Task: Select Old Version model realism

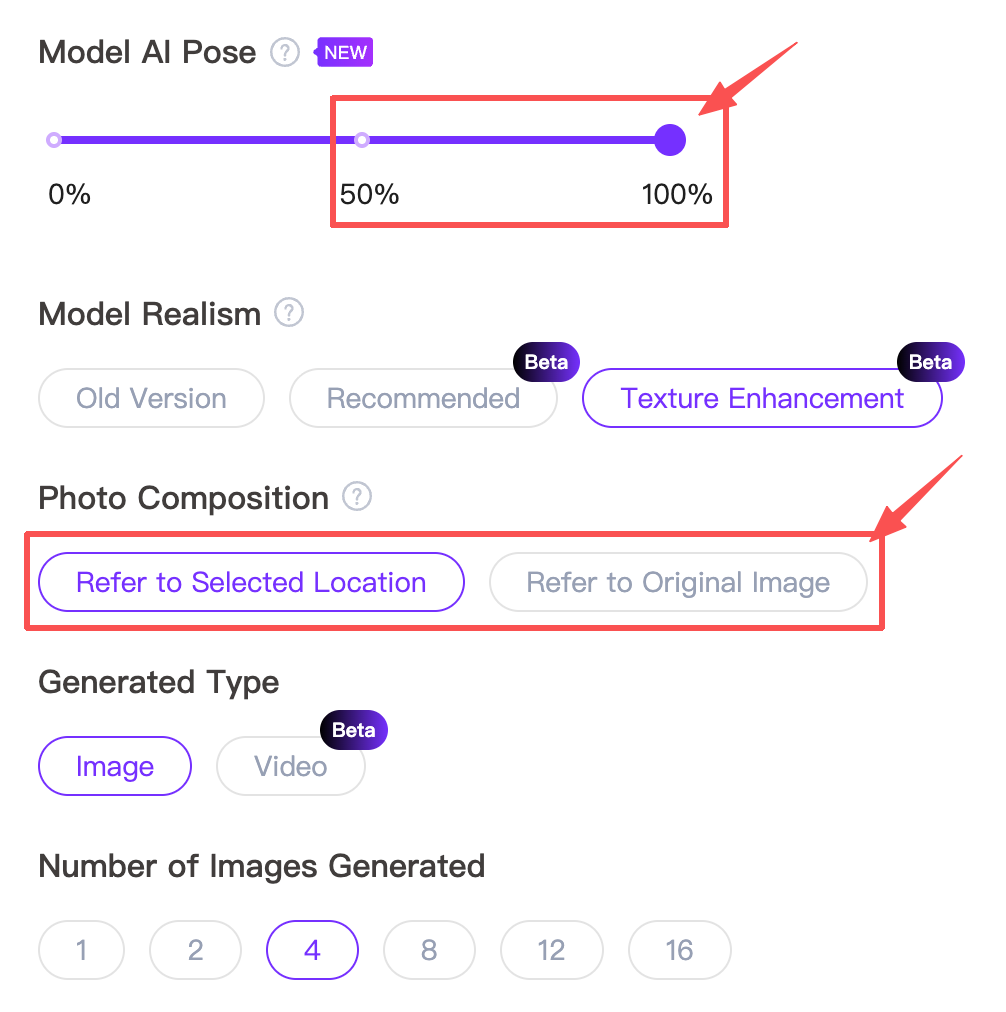Action: click(x=151, y=398)
